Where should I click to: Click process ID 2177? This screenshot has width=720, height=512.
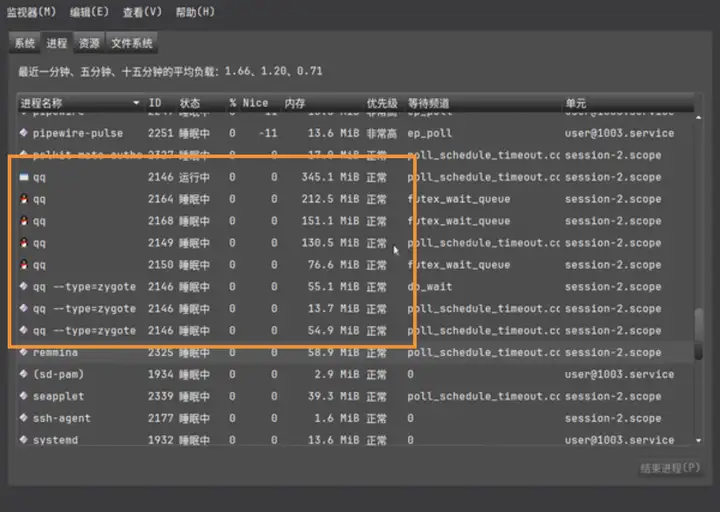tap(160, 418)
